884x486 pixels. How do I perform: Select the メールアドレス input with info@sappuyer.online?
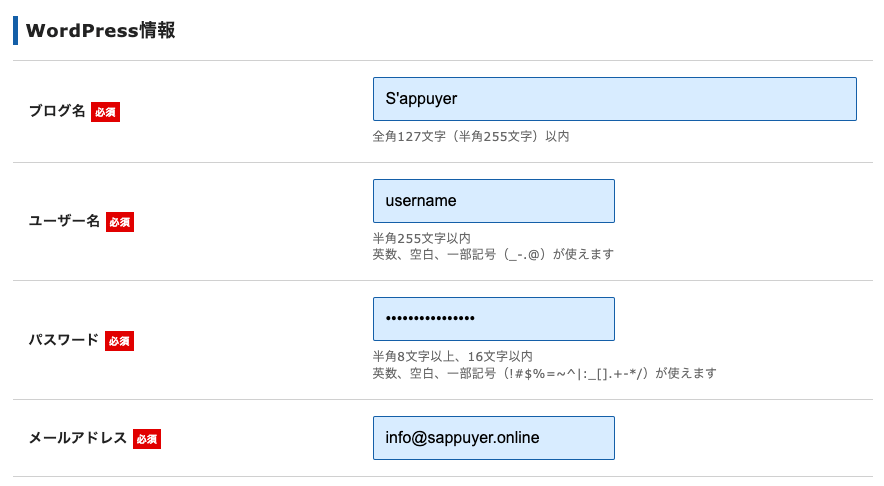coord(493,438)
